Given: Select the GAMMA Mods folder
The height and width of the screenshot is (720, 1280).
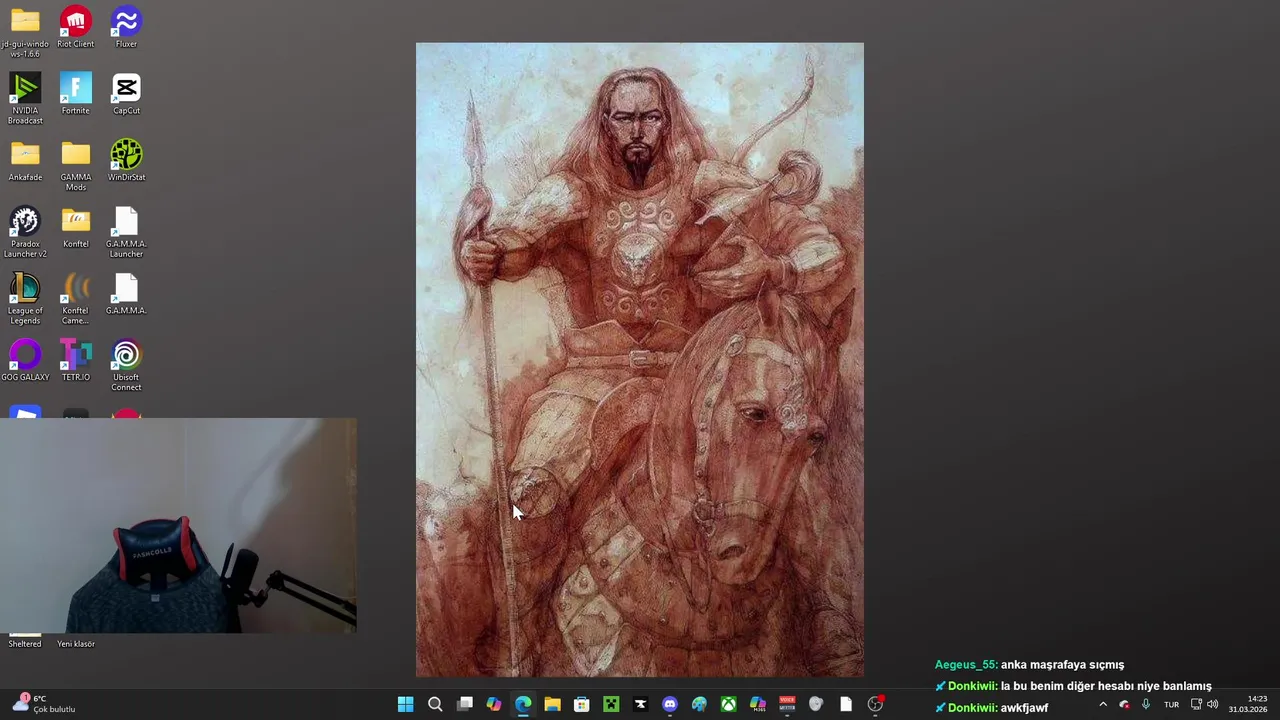Looking at the screenshot, I should 75,165.
